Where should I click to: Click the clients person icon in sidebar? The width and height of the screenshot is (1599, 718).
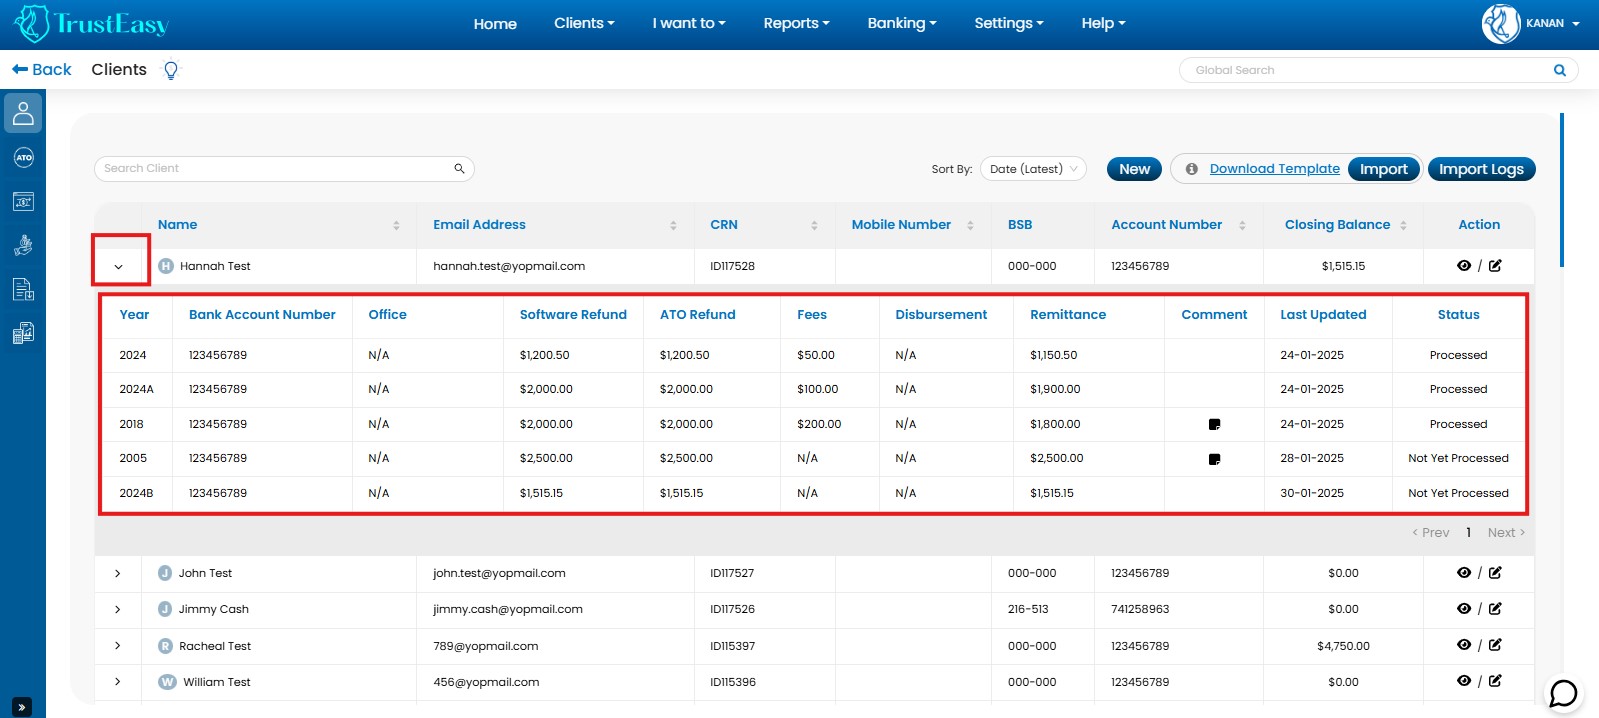click(23, 113)
